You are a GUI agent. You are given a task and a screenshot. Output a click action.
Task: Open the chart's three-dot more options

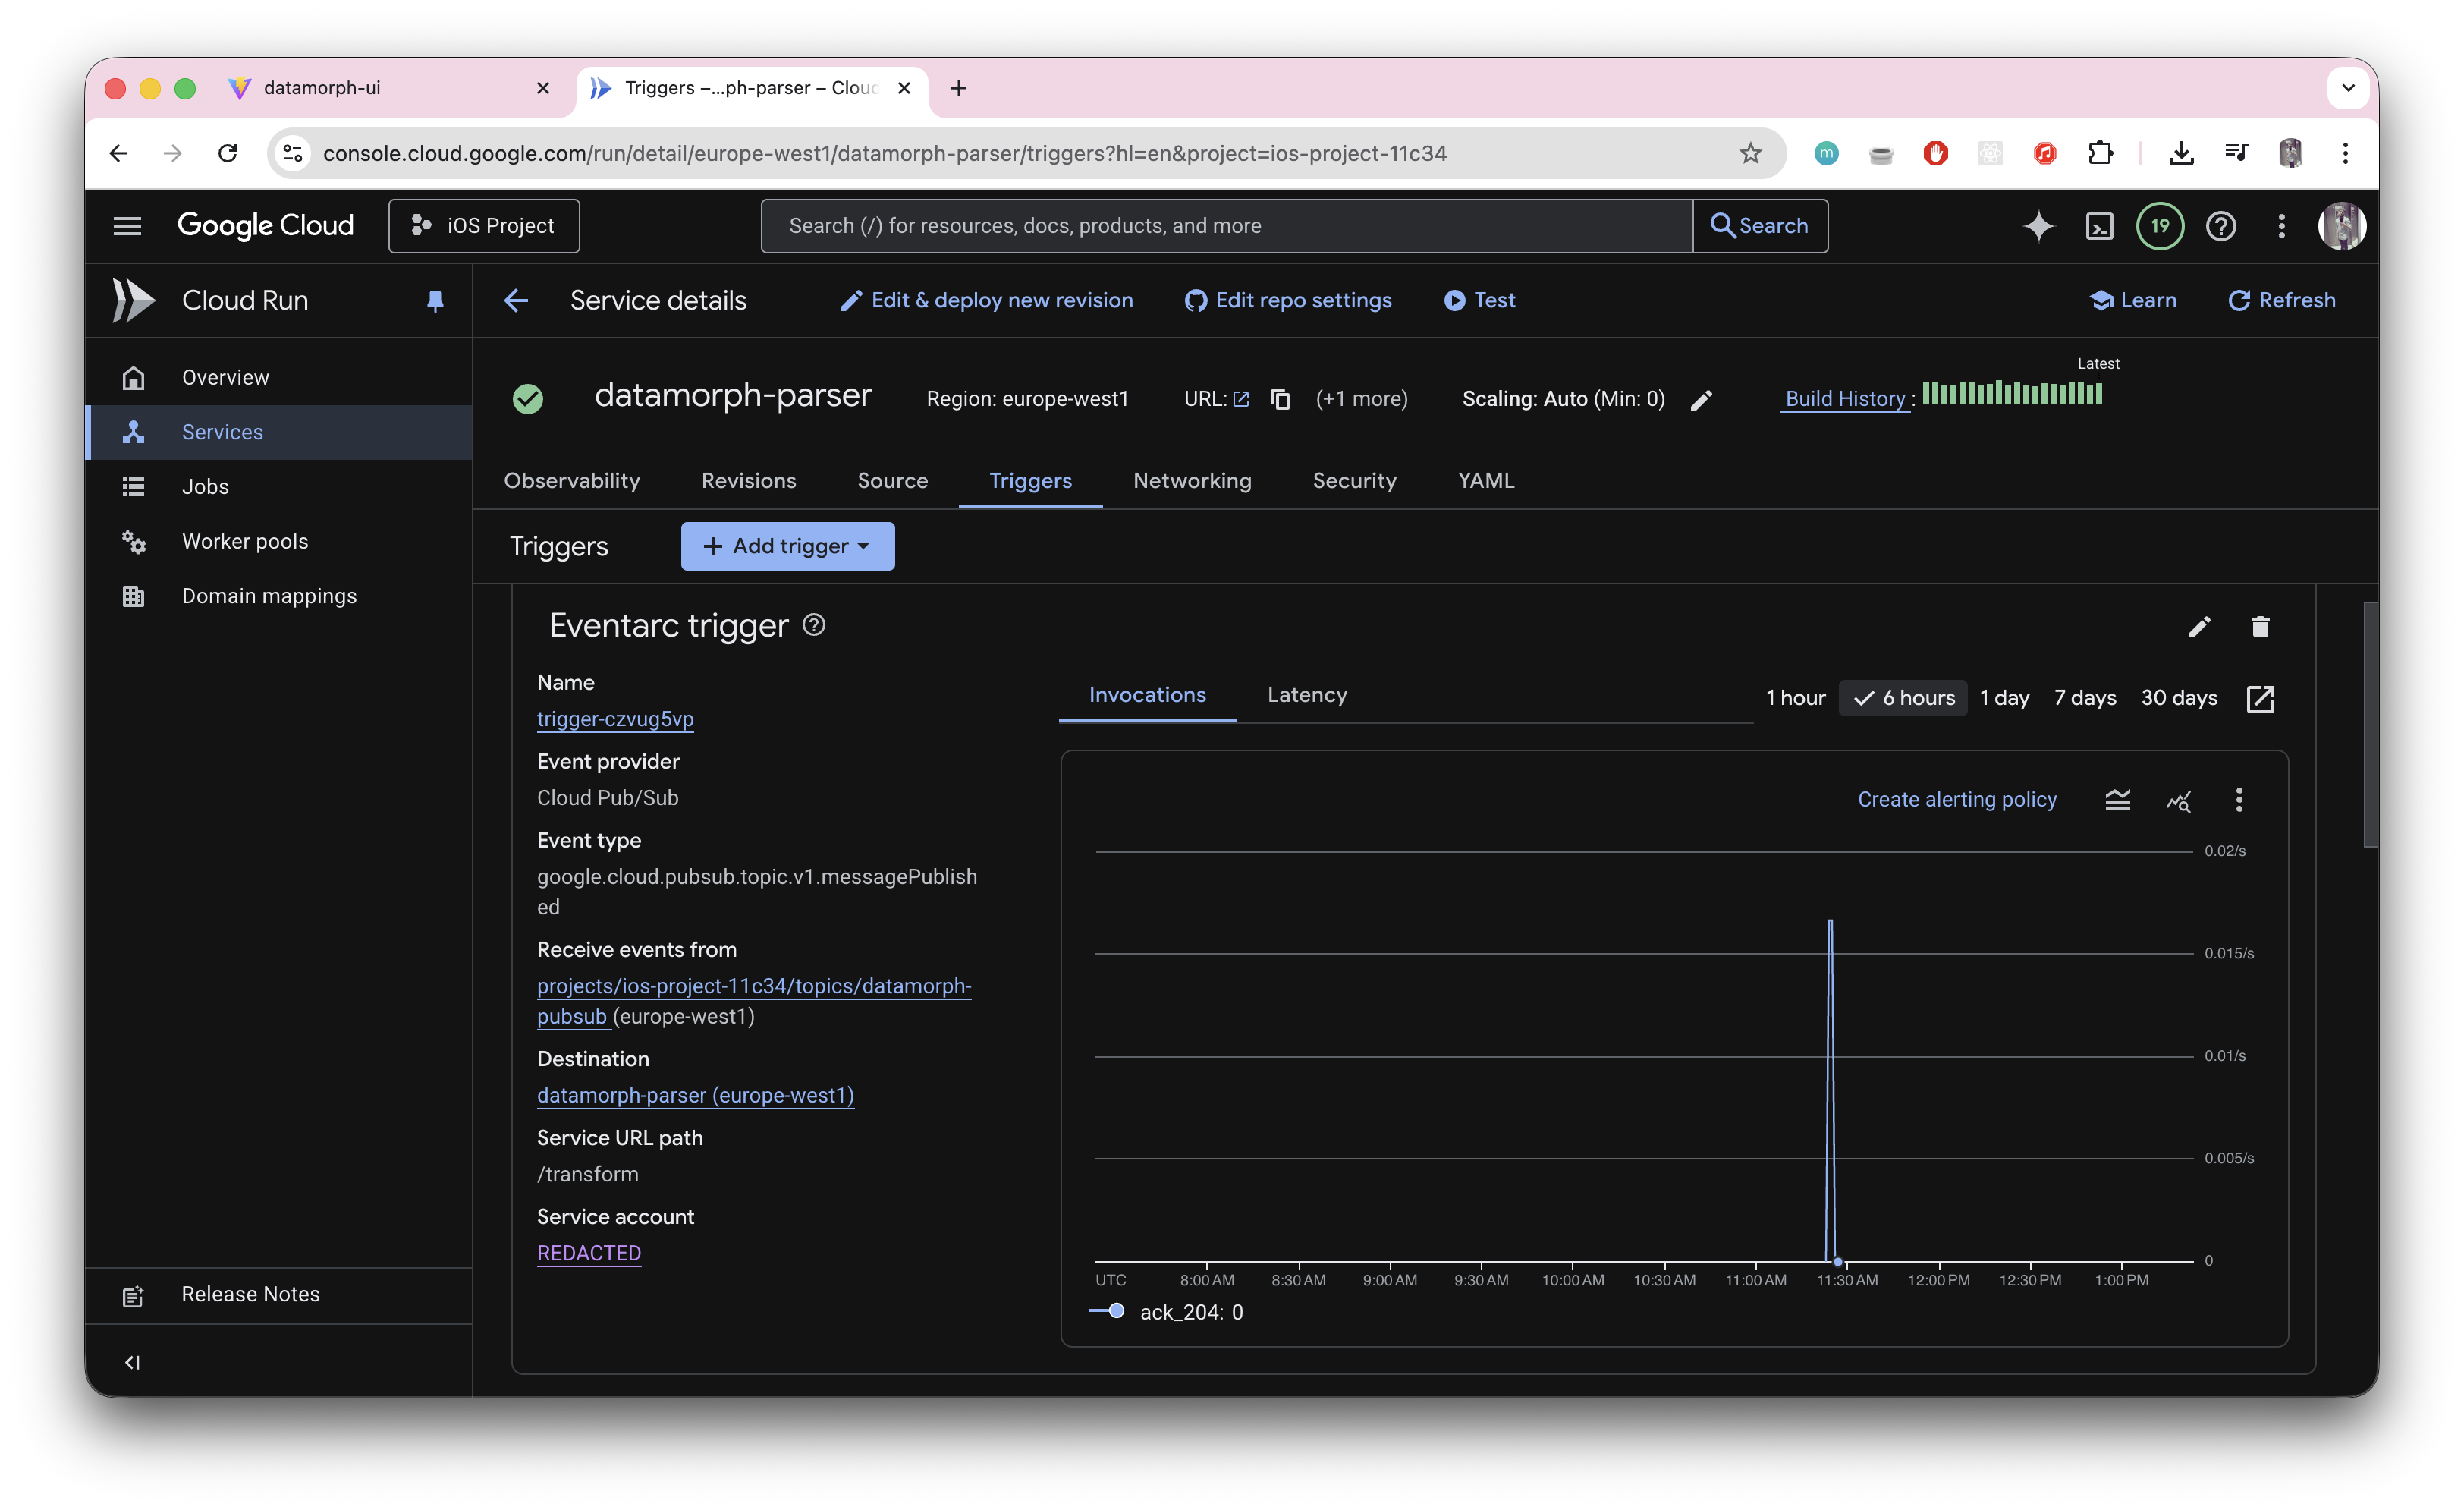[x=2239, y=800]
